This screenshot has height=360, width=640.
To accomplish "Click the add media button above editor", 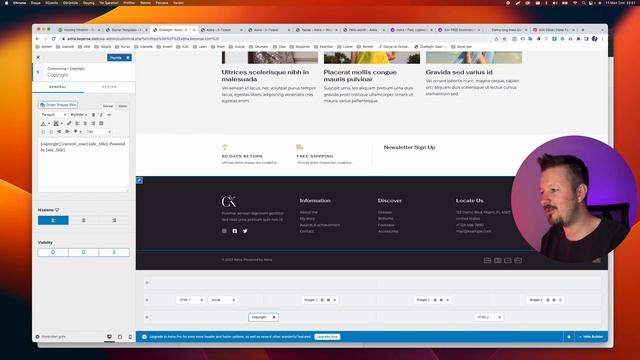I will (x=58, y=105).
